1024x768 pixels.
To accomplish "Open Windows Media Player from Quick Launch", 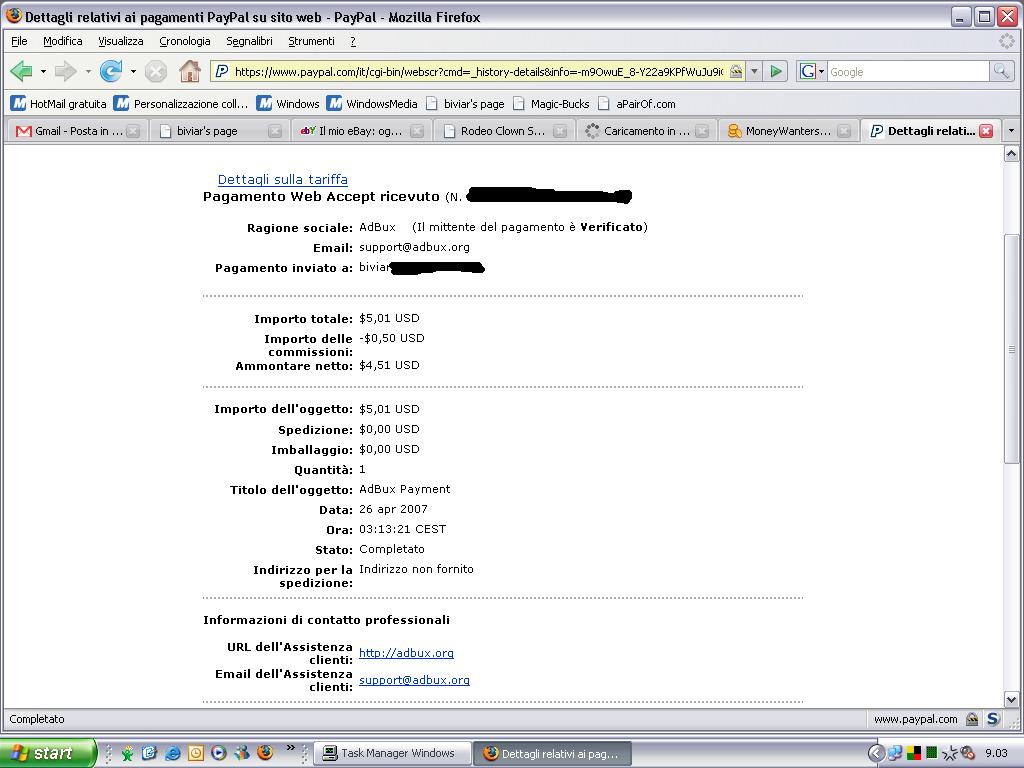I will [x=219, y=753].
